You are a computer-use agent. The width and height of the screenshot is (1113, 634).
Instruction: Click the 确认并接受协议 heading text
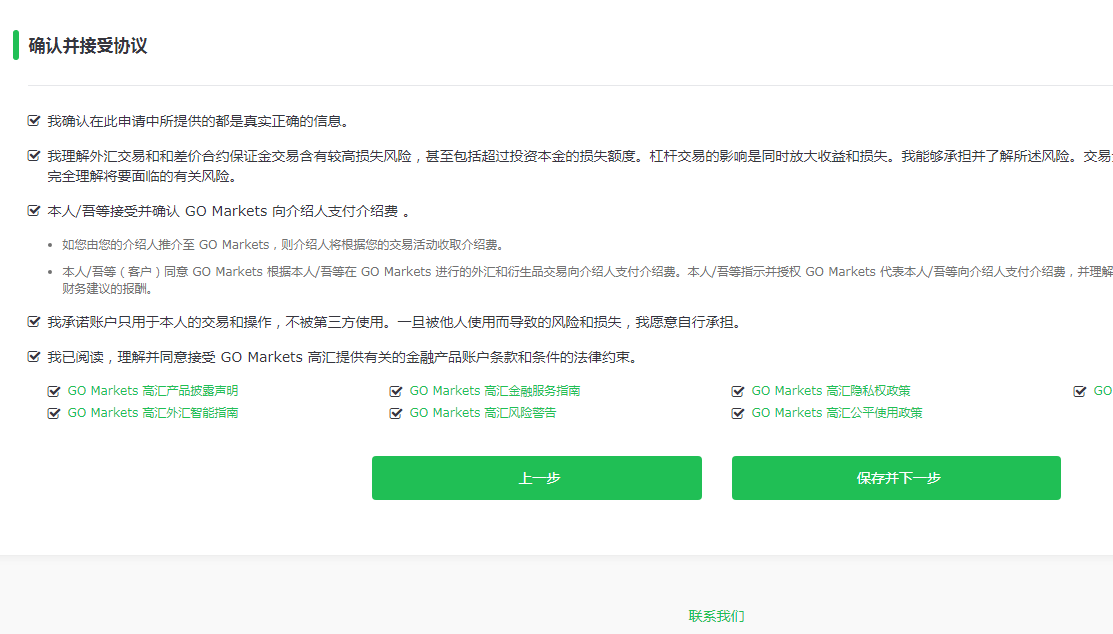pyautogui.click(x=88, y=45)
